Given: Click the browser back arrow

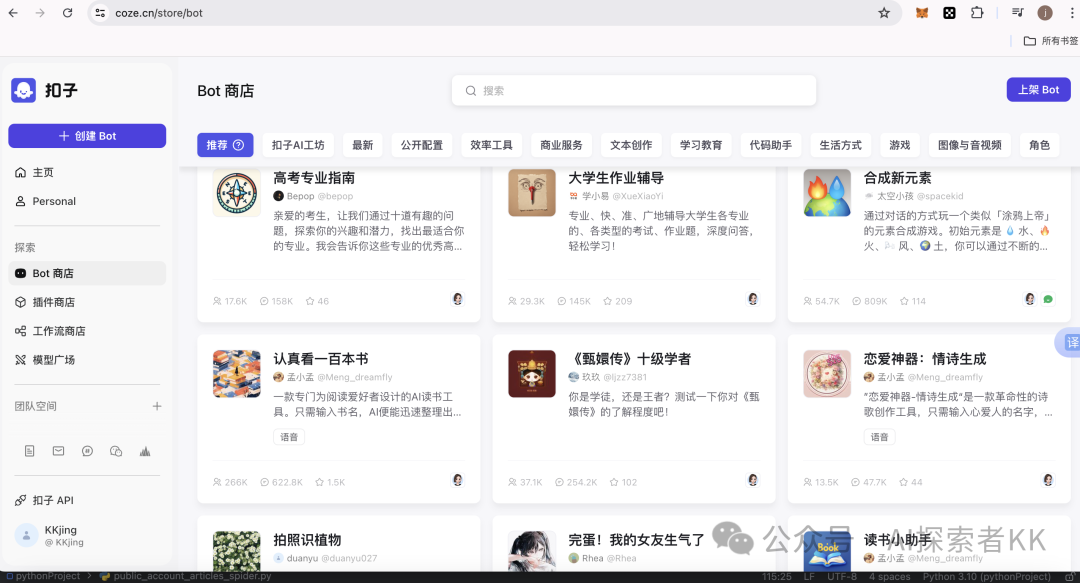Looking at the screenshot, I should pos(13,12).
